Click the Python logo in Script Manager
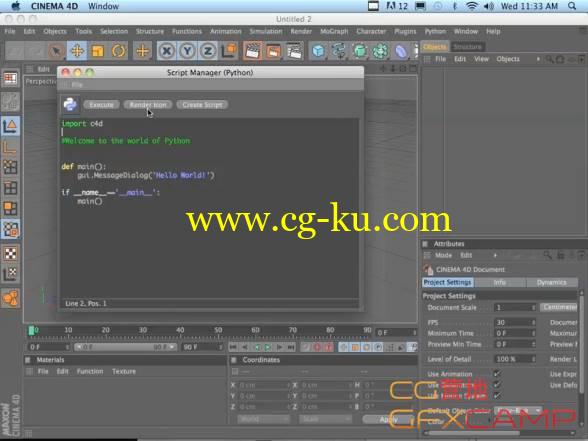588x441 pixels. click(70, 105)
